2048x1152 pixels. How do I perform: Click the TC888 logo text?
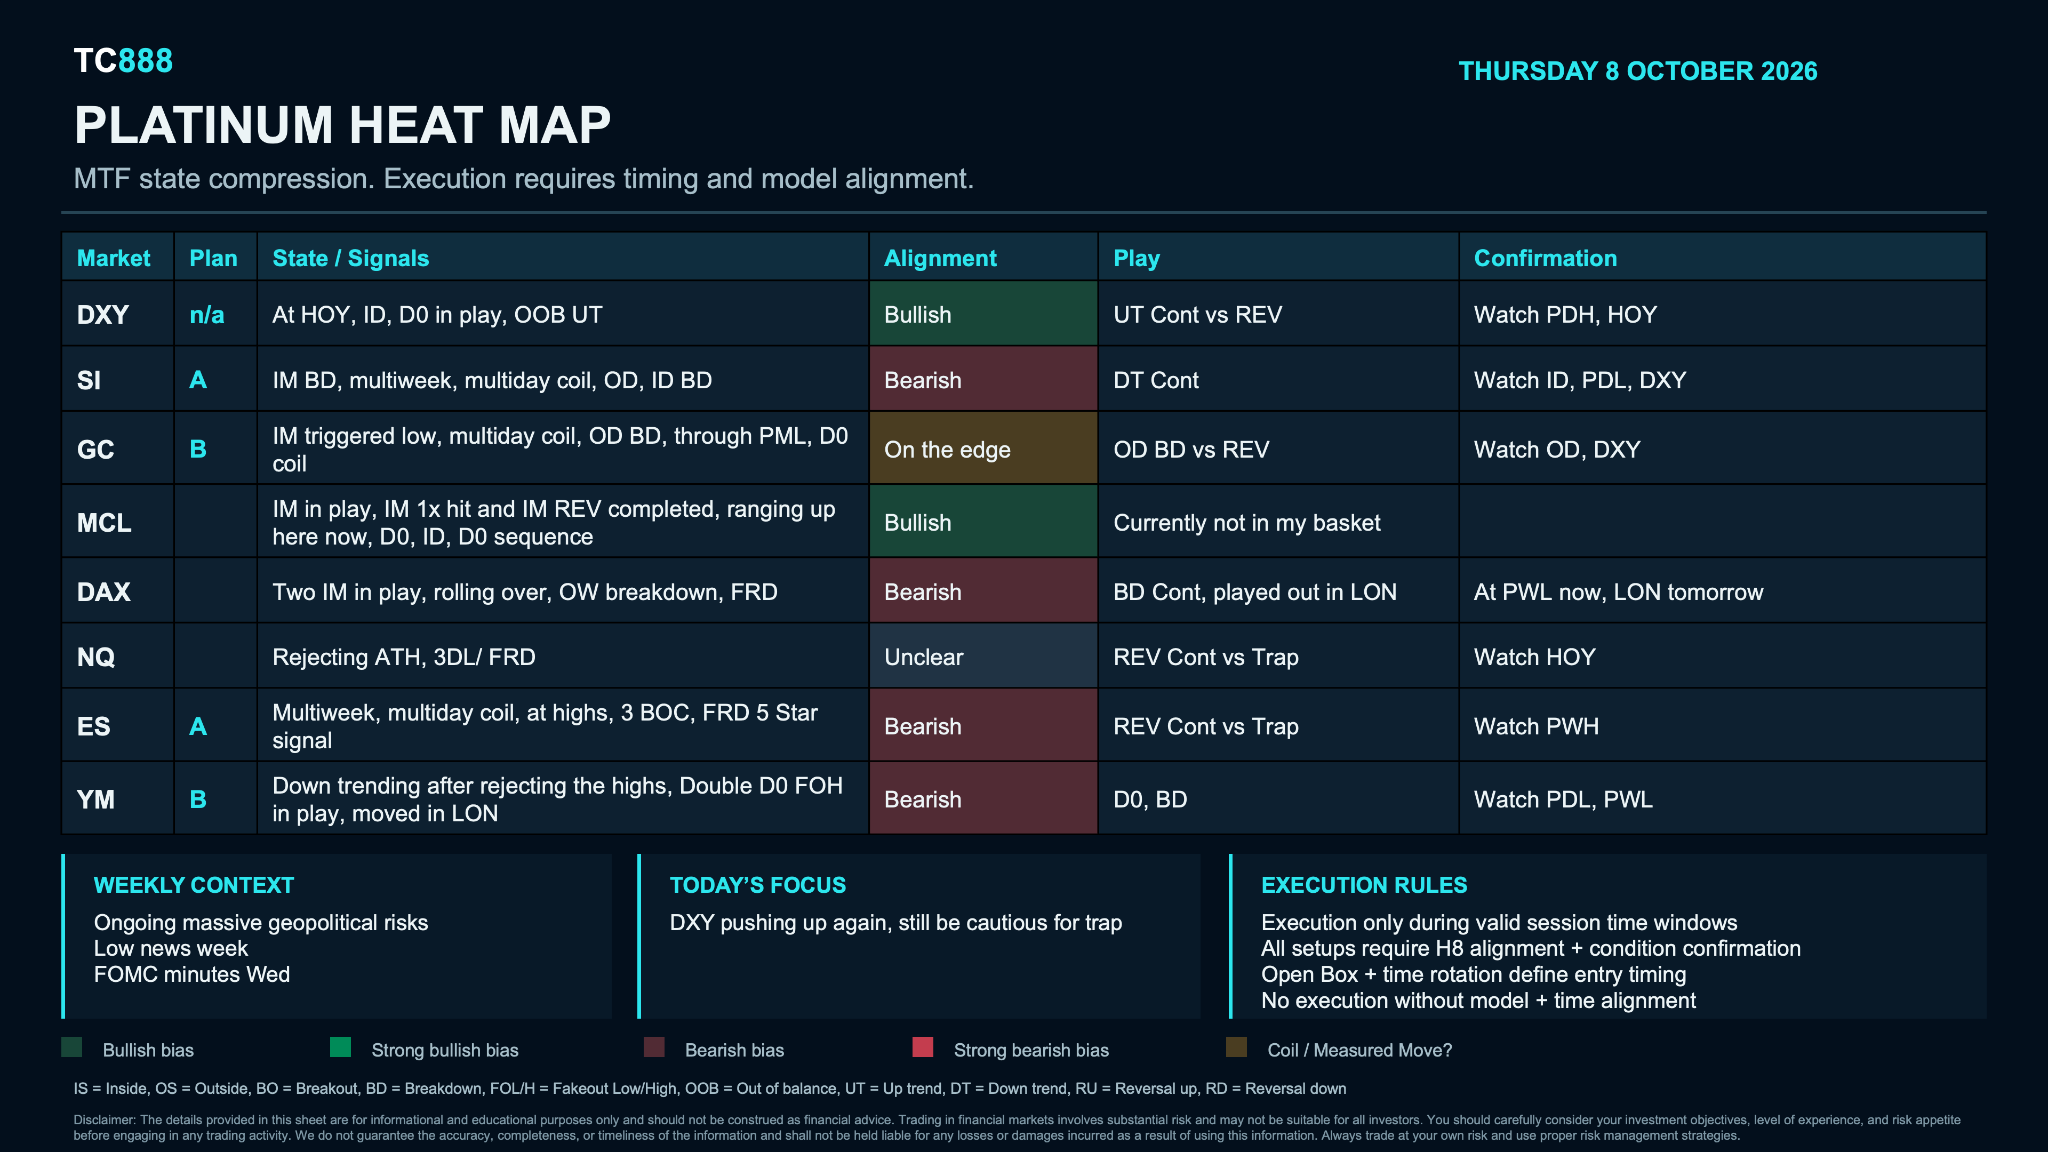click(x=123, y=61)
